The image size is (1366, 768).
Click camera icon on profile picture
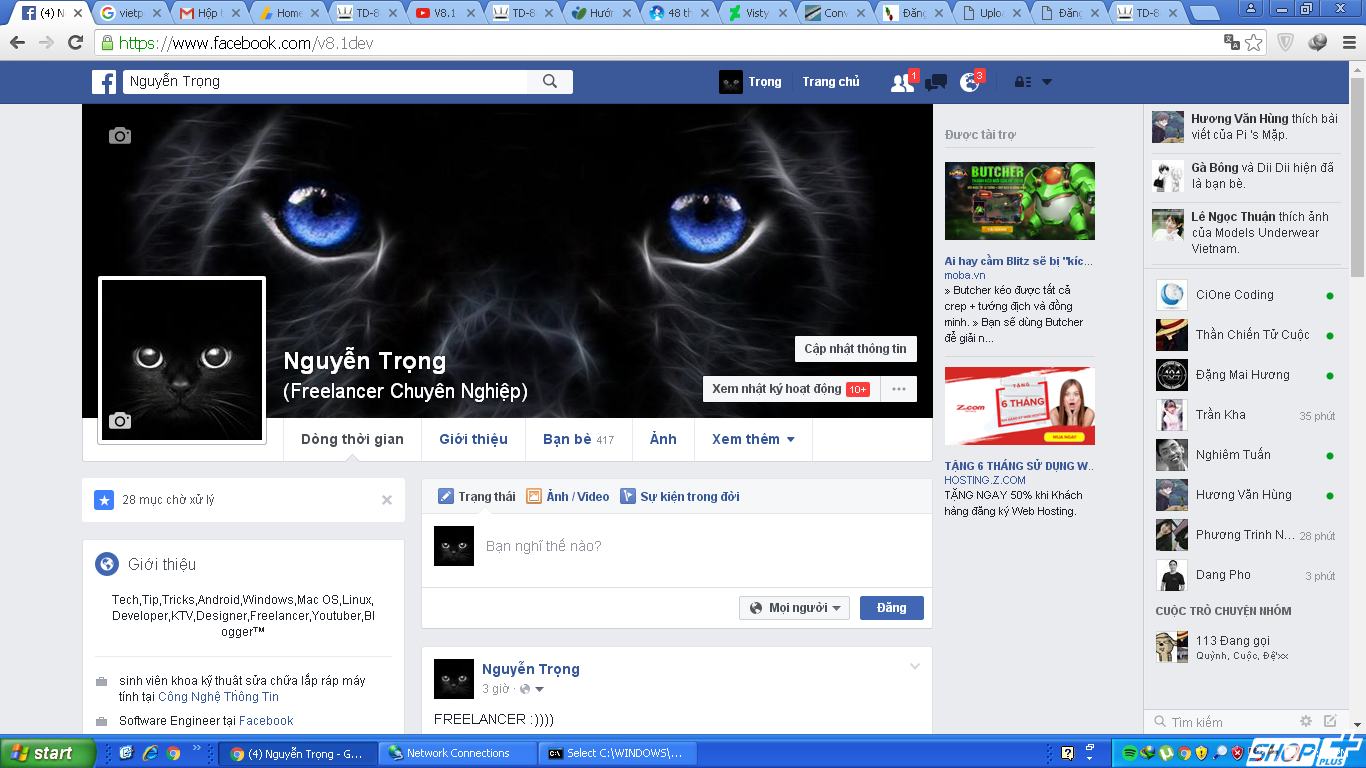click(120, 421)
